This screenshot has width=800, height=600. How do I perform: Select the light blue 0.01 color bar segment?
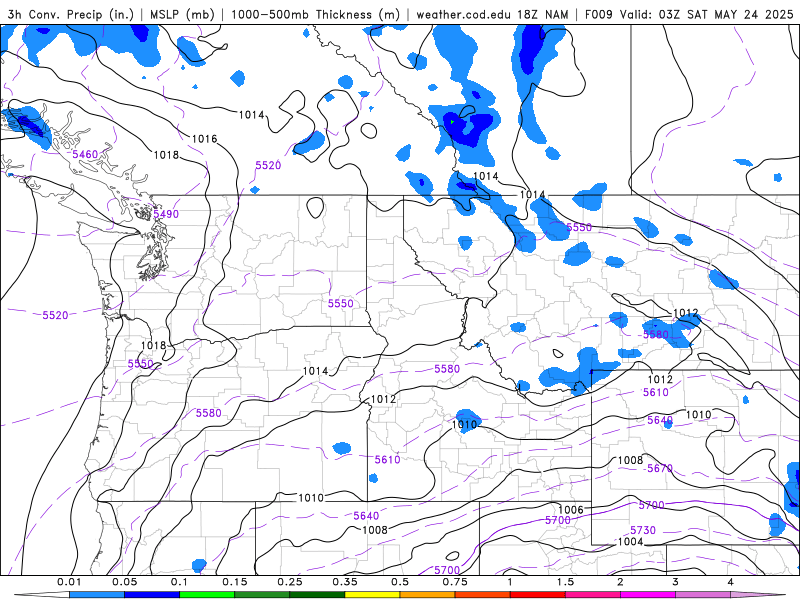click(x=96, y=595)
